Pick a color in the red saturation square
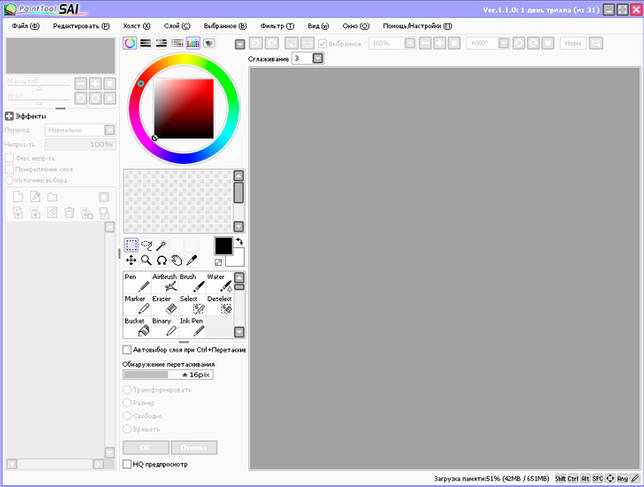The image size is (644, 487). pyautogui.click(x=184, y=109)
